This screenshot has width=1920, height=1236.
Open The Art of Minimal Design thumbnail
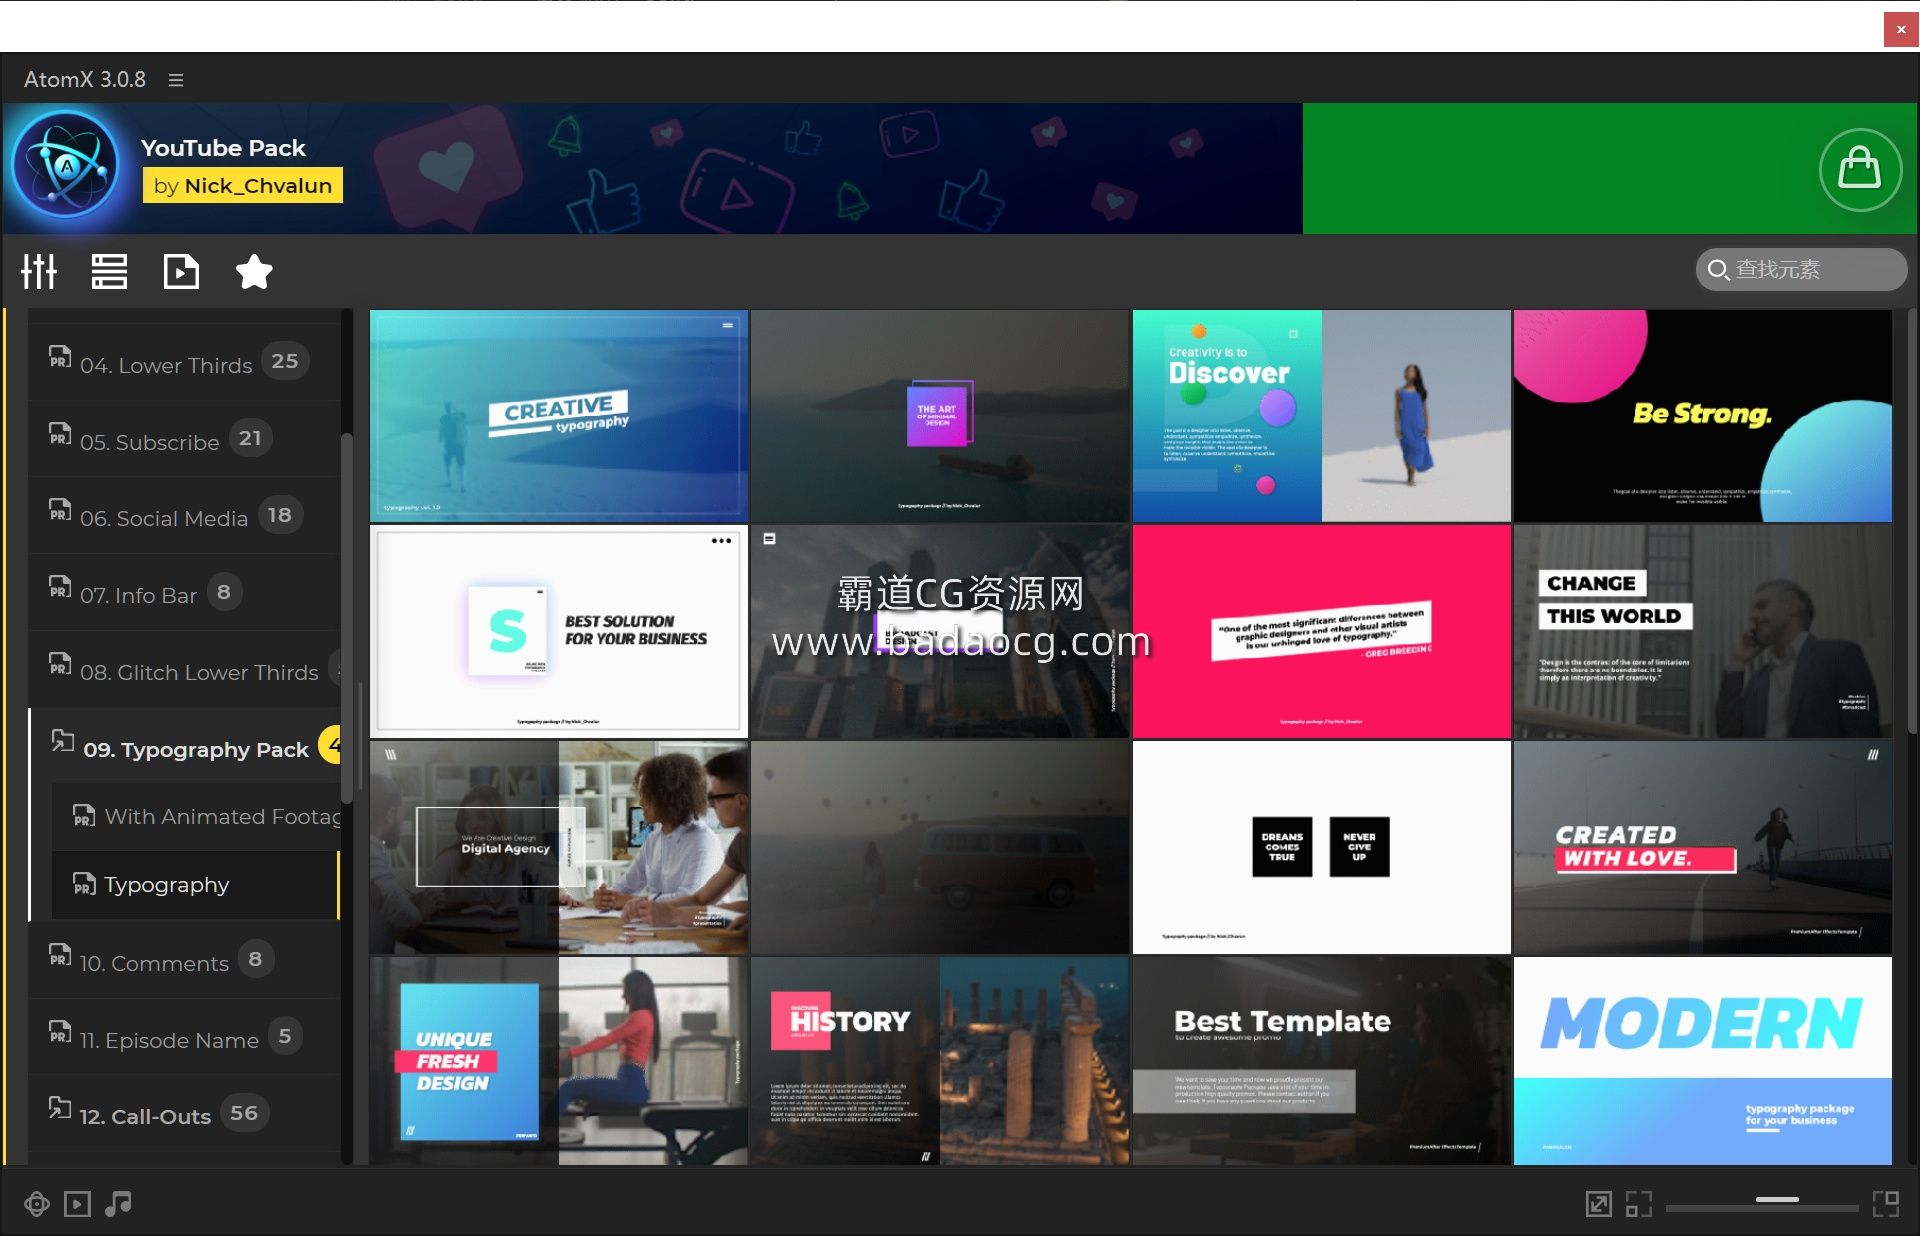click(x=940, y=415)
